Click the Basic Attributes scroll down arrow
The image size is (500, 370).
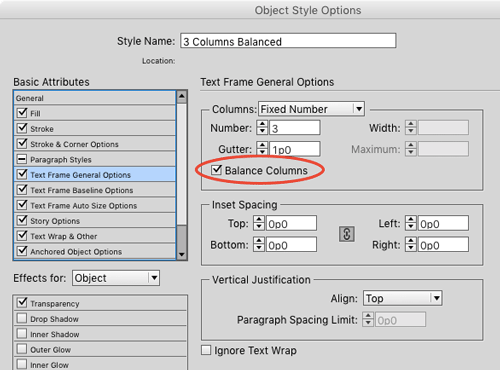point(182,254)
